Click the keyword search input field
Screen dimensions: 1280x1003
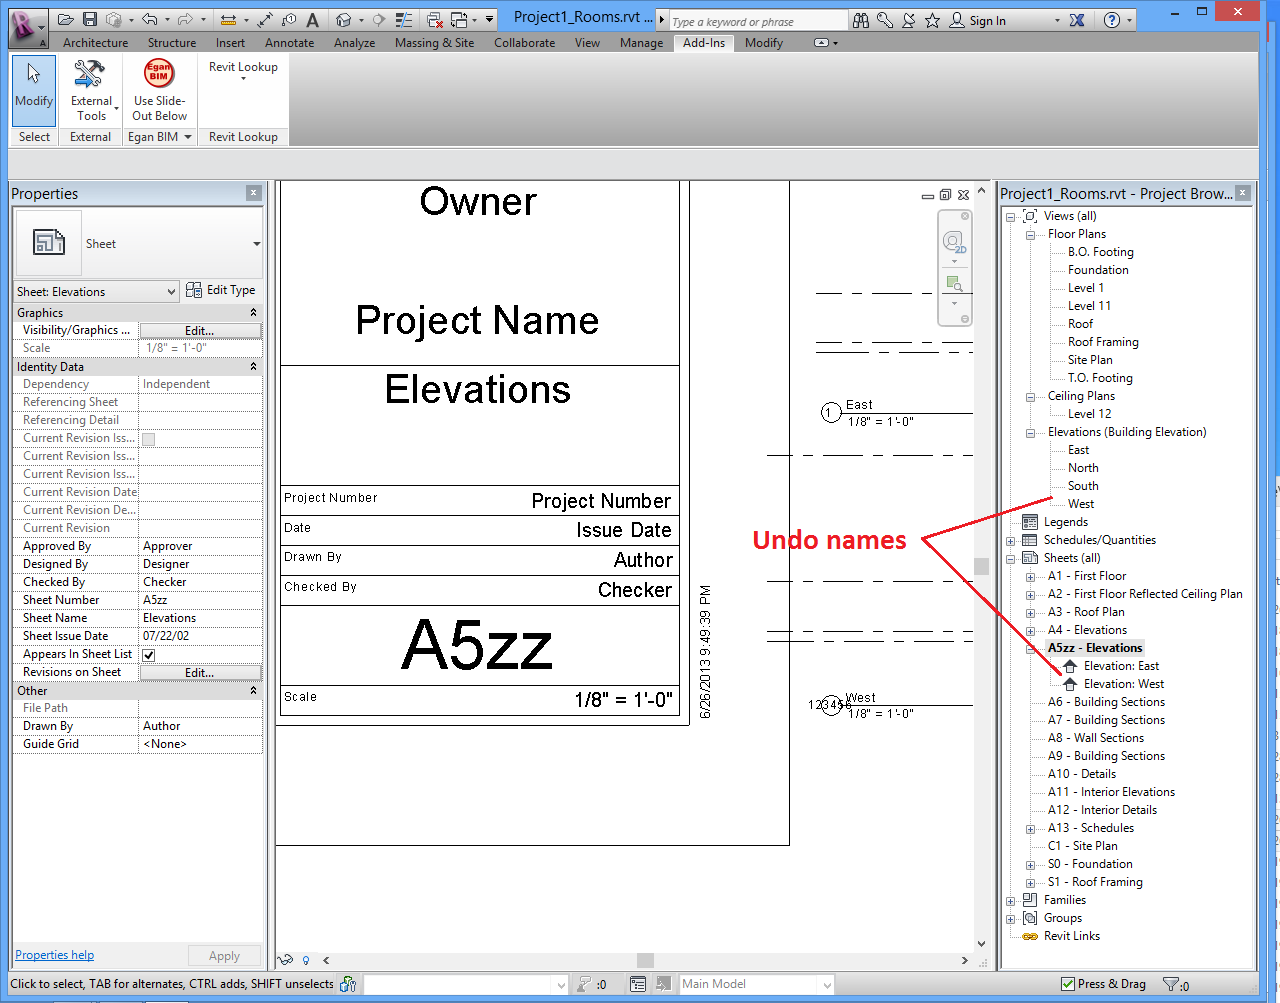point(758,21)
